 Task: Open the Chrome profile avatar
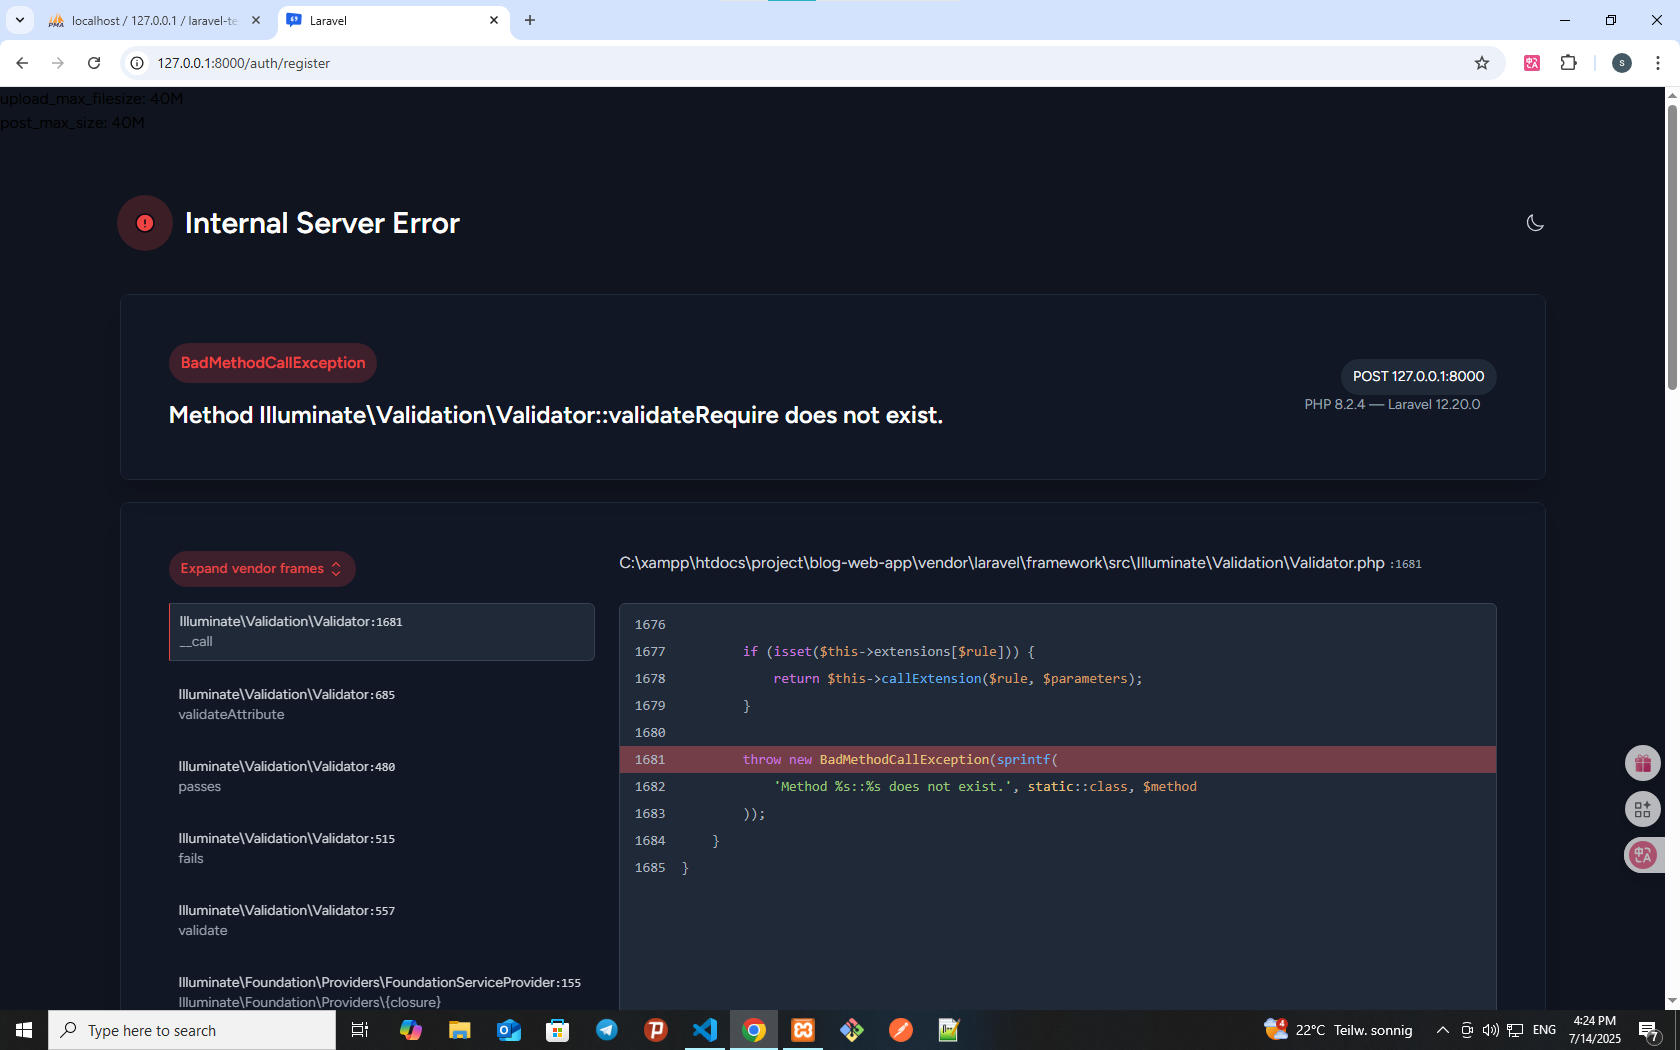coord(1622,63)
